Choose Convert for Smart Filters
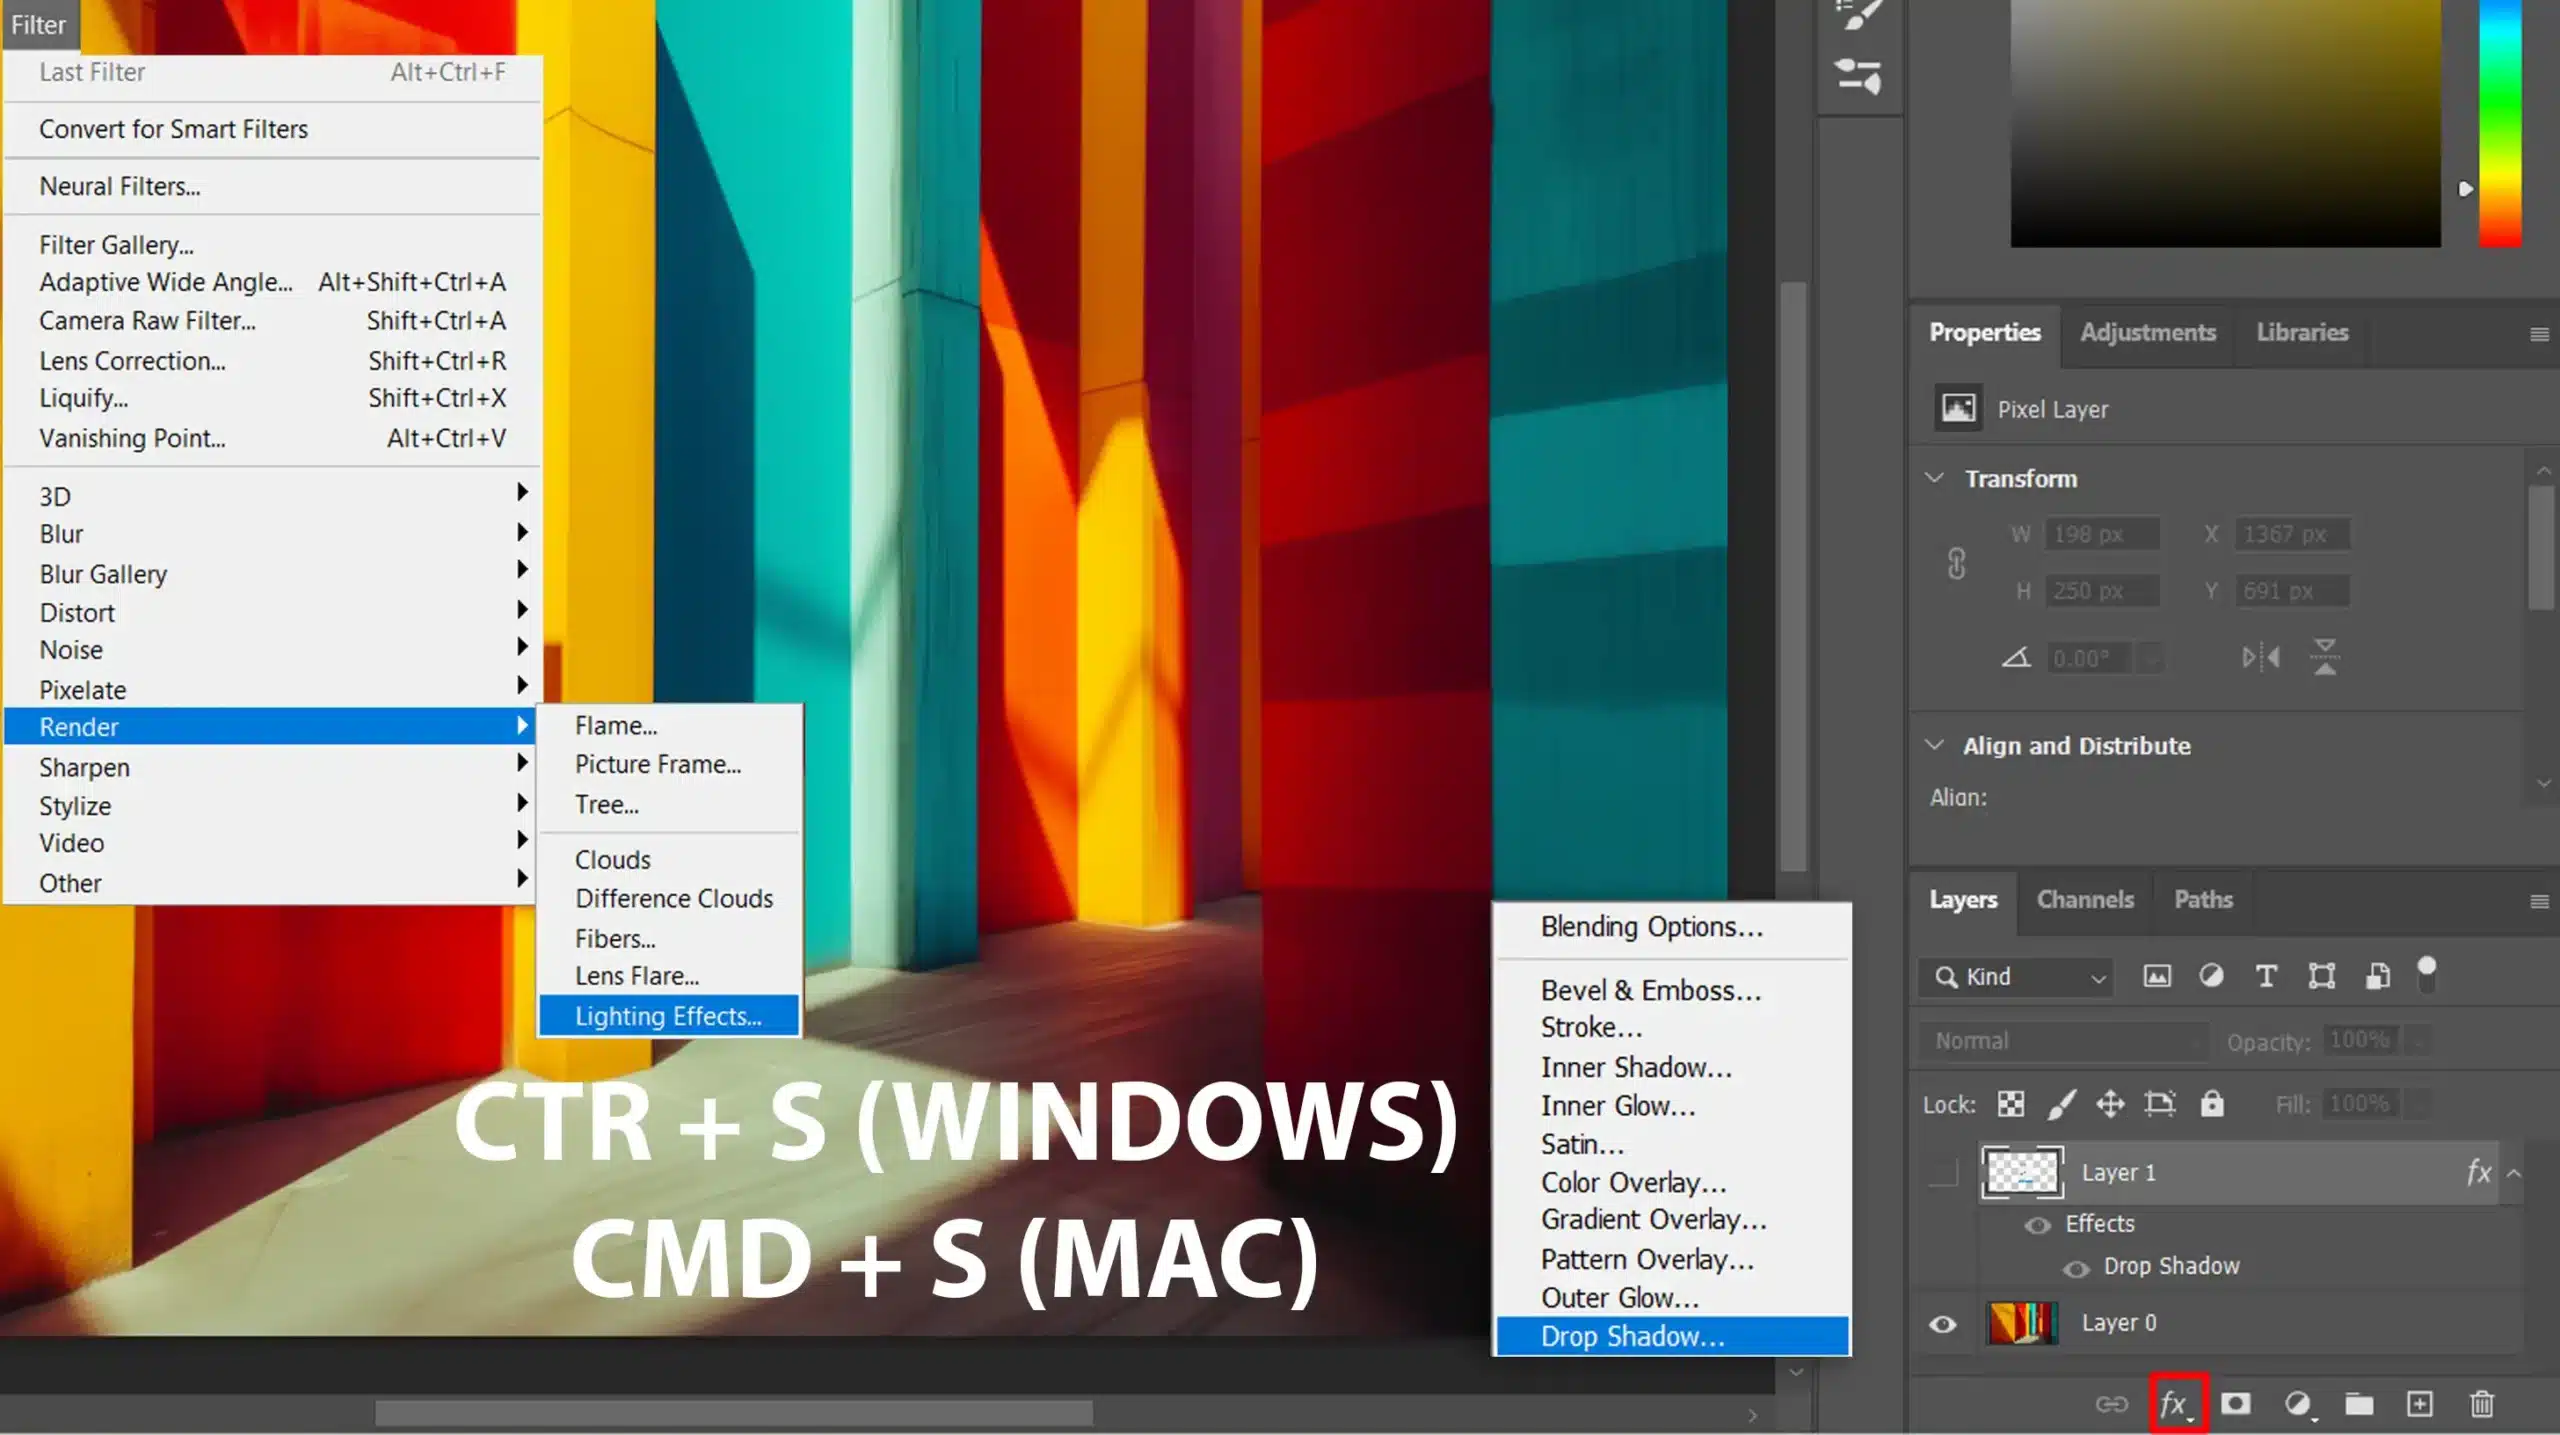2560x1435 pixels. [x=271, y=129]
